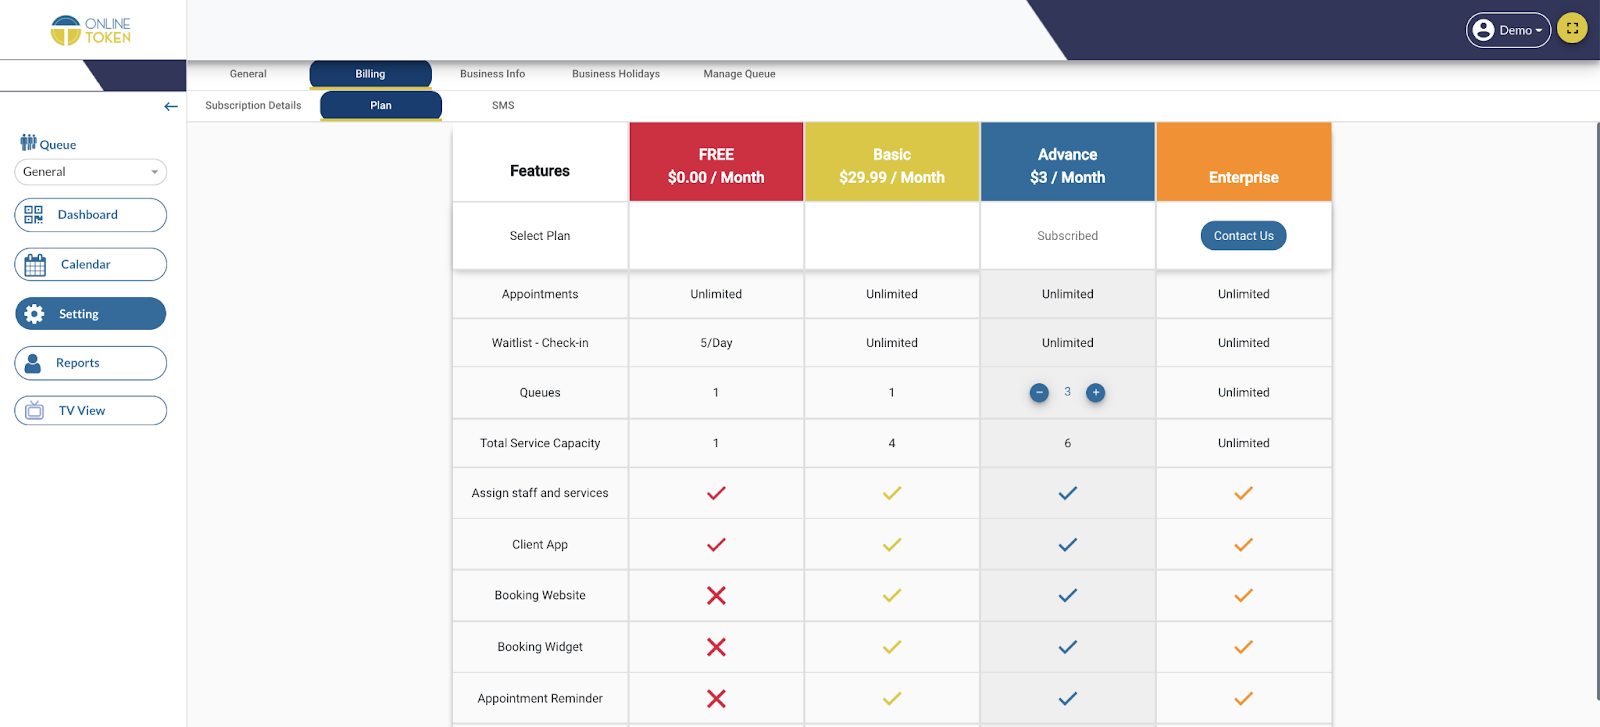
Task: Click the Queue people icon
Action: coord(28,143)
